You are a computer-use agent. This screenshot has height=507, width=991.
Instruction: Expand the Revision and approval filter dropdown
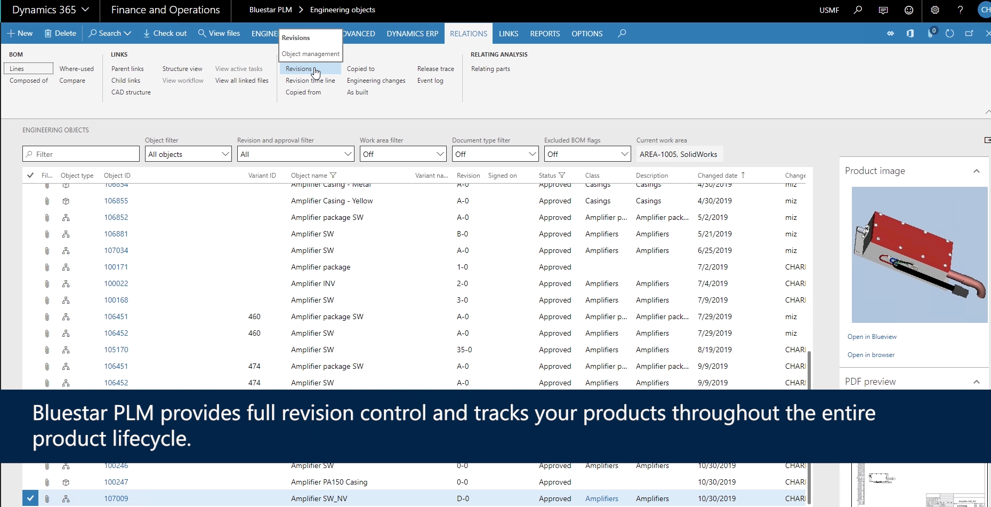(x=295, y=154)
